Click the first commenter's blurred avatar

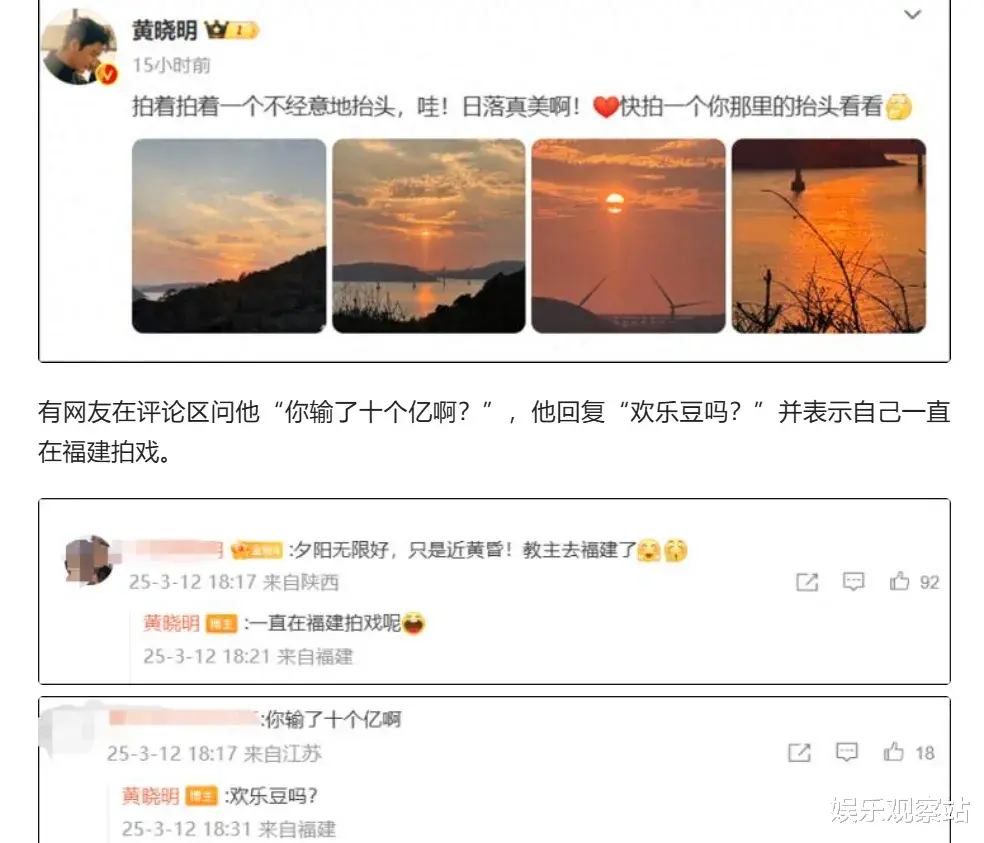coord(89,560)
